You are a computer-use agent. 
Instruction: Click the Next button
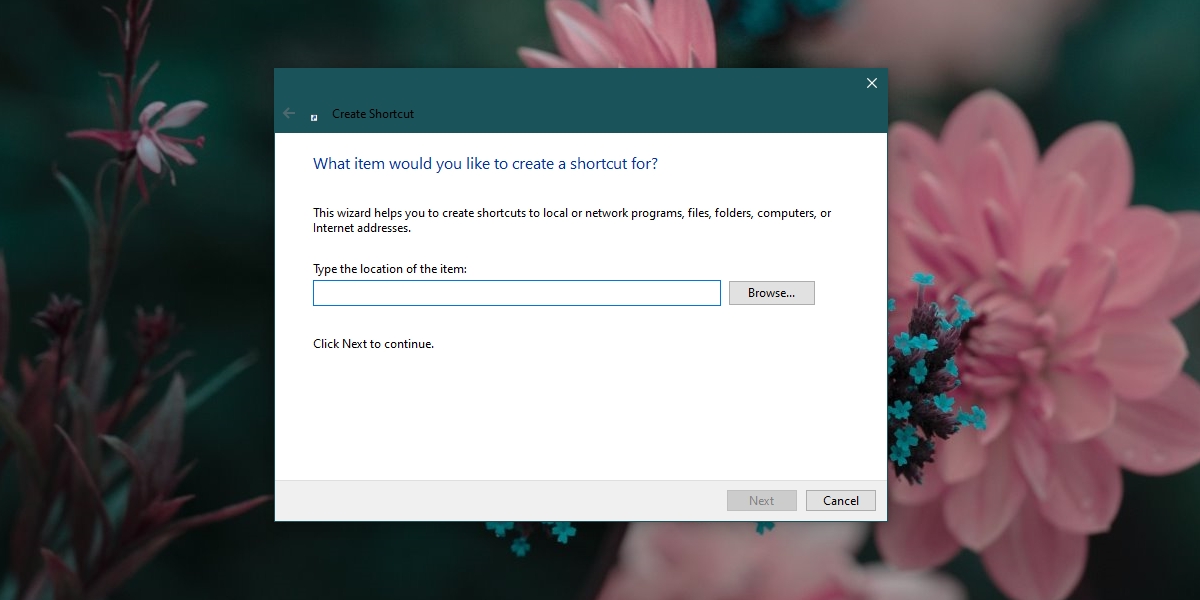click(x=761, y=500)
